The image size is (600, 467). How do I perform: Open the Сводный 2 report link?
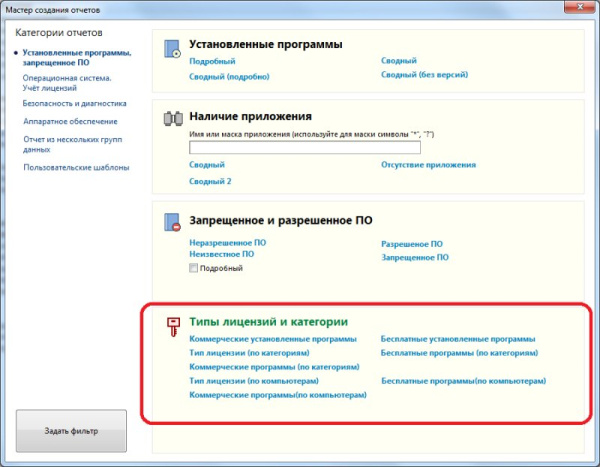(x=210, y=181)
